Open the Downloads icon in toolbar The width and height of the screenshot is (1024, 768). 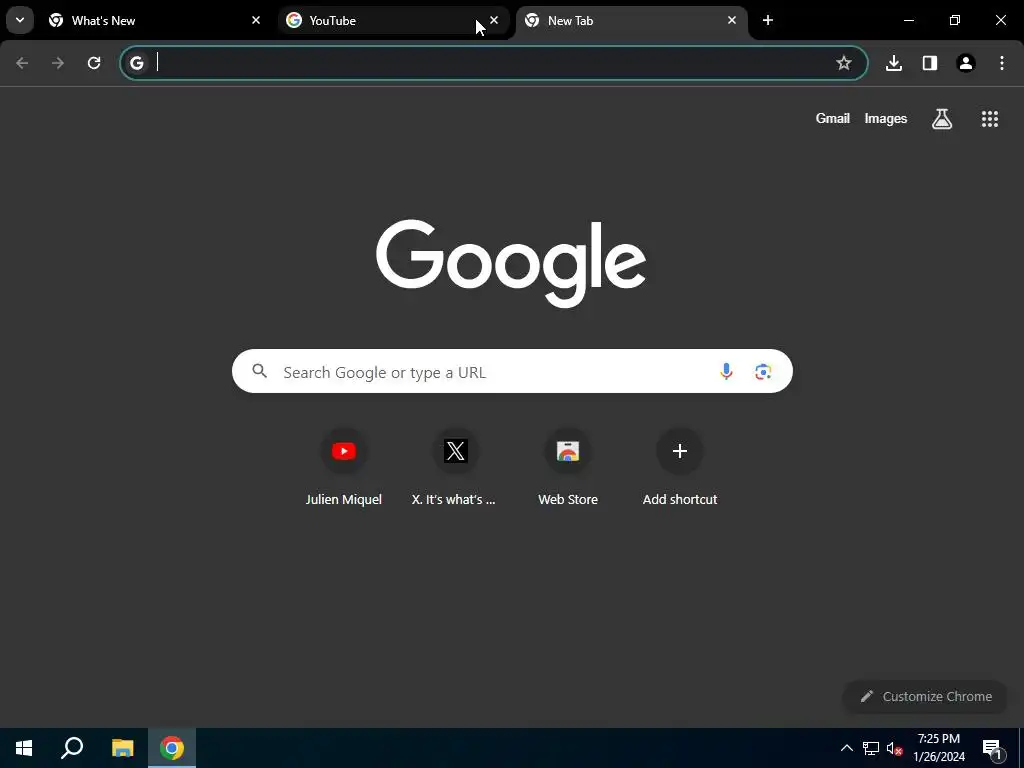[894, 63]
